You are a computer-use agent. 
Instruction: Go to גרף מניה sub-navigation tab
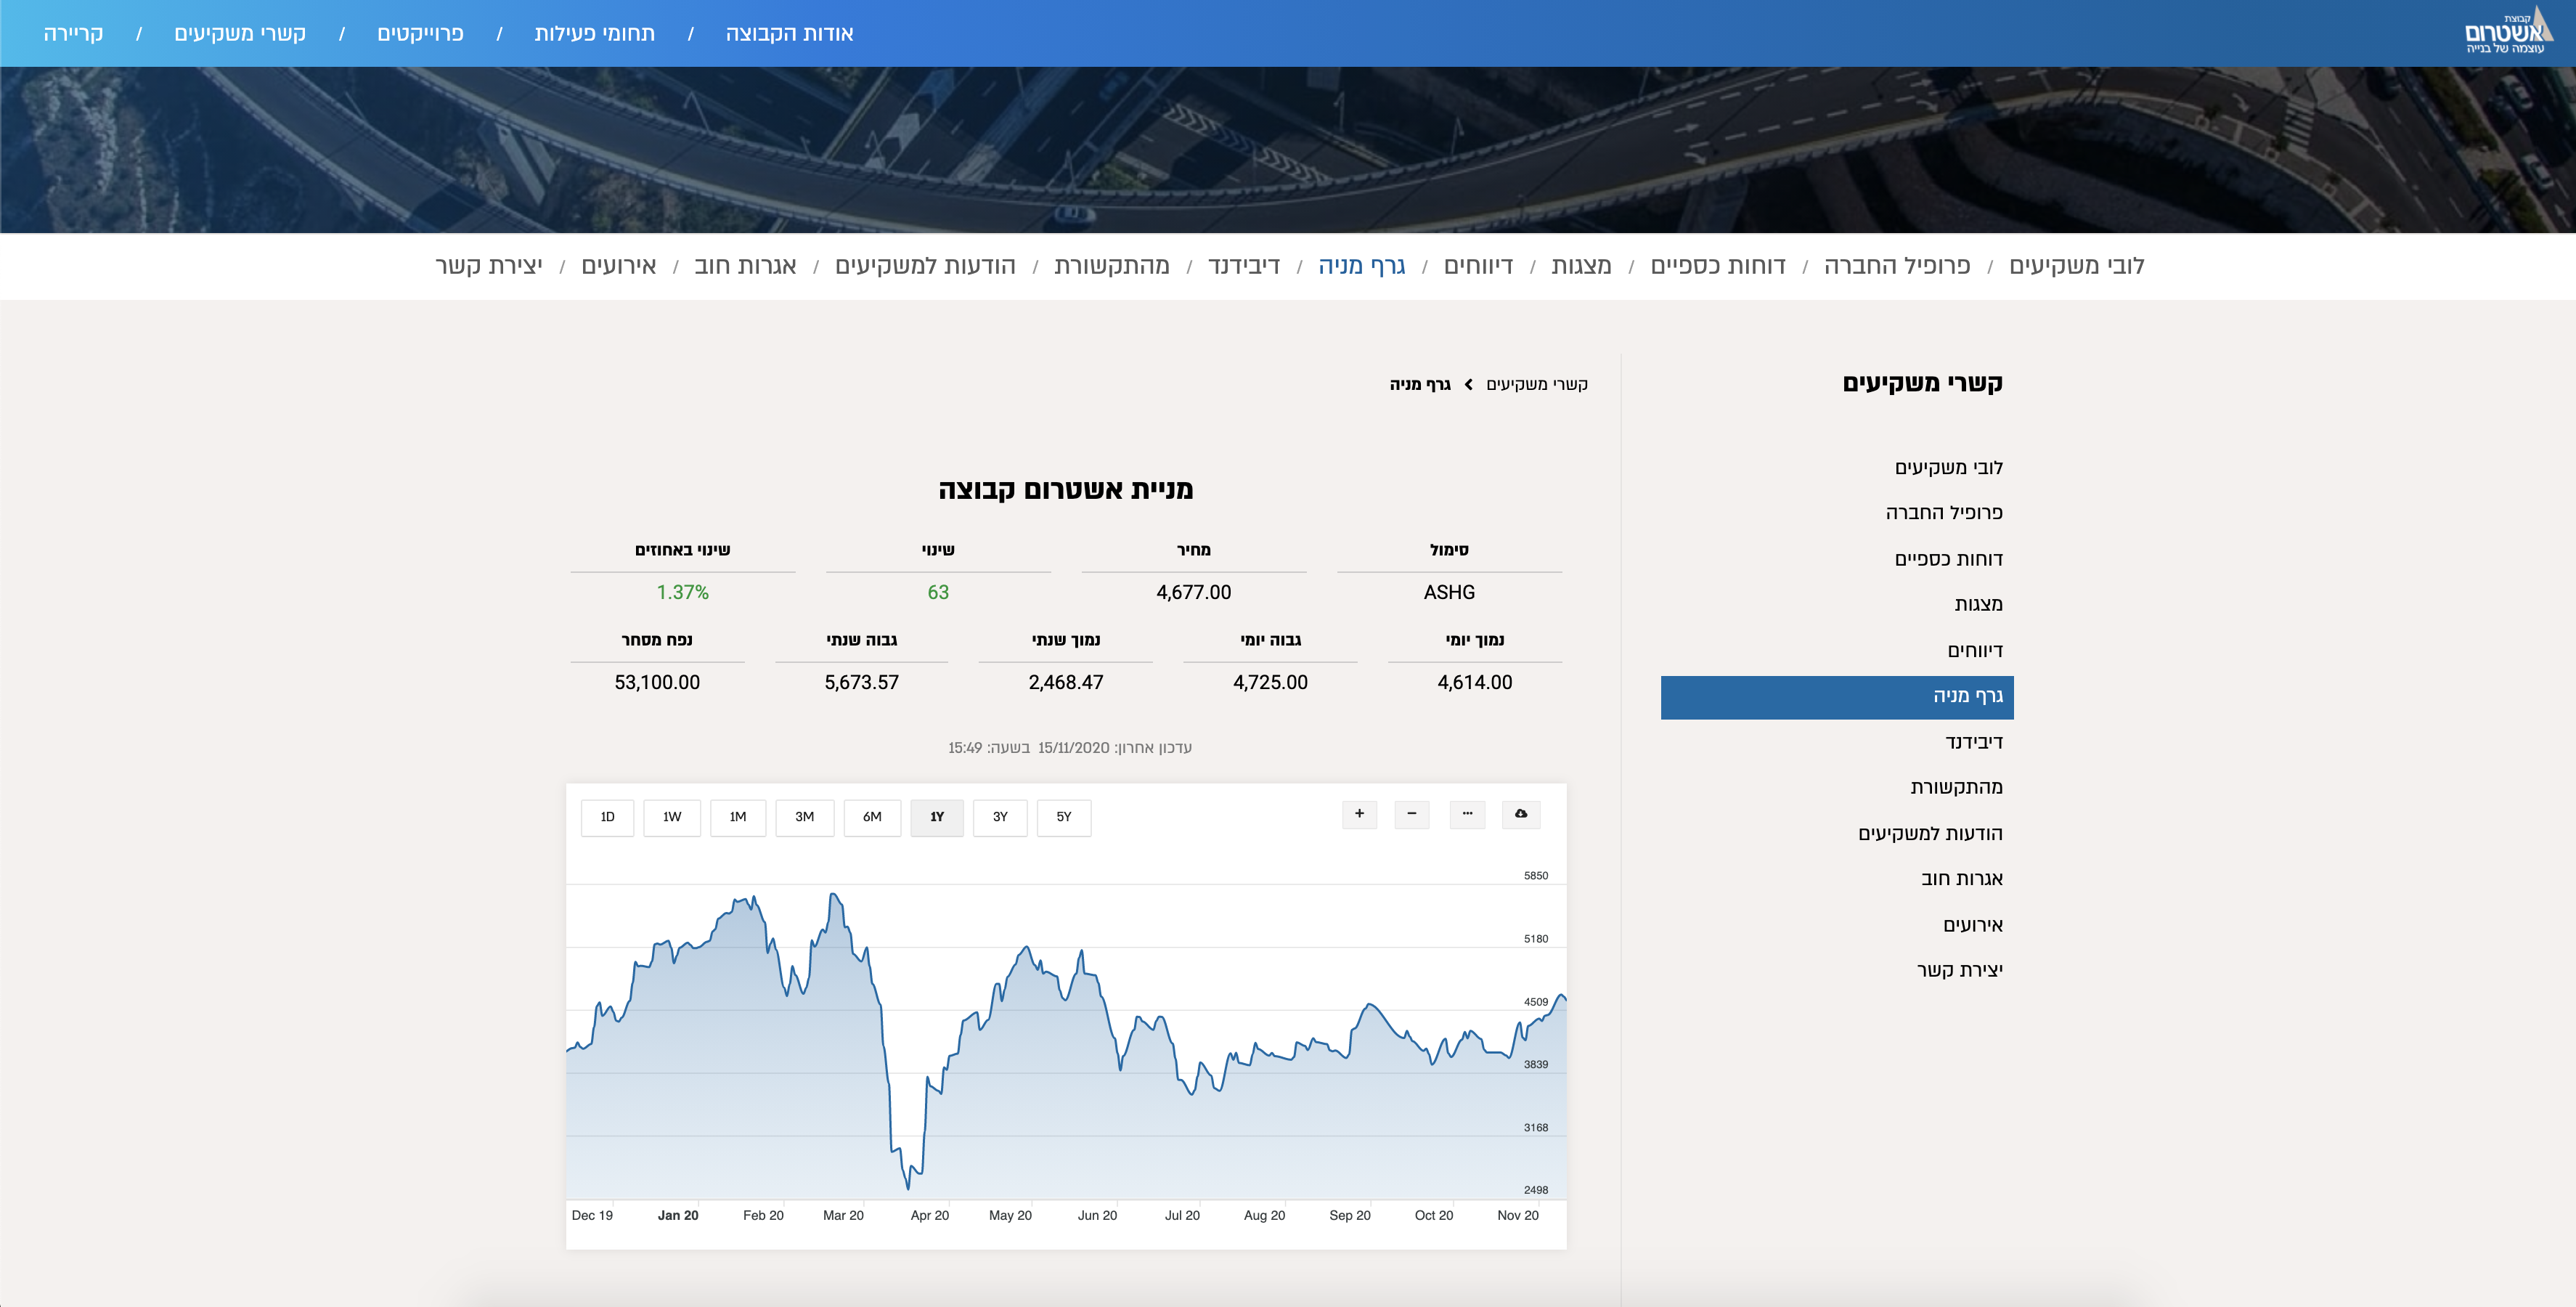(1362, 266)
